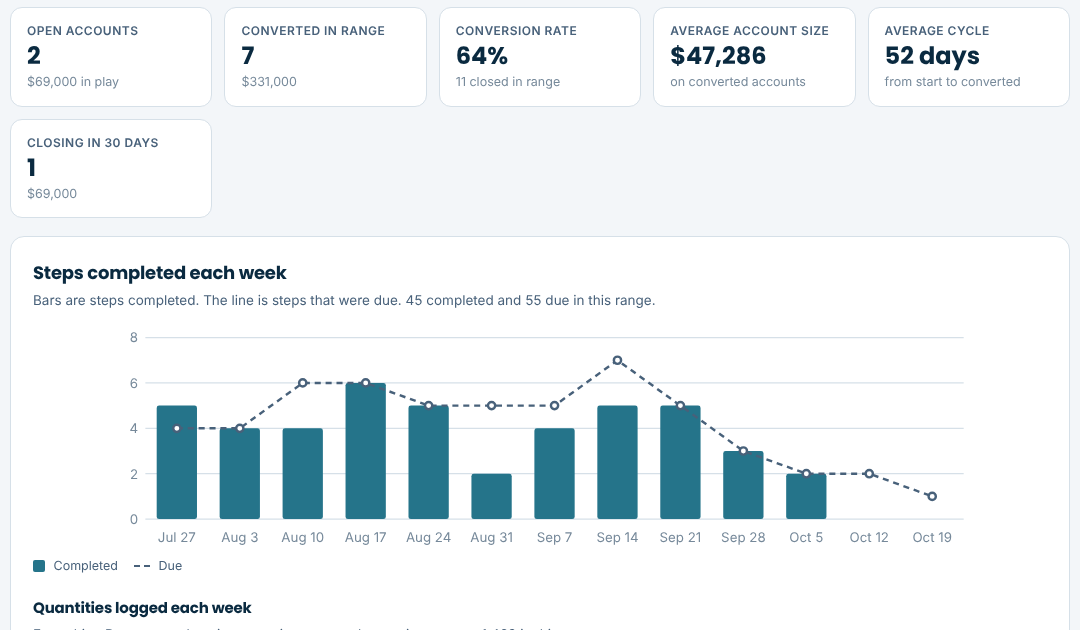1080x630 pixels.
Task: Select the Aug 24 completed bar
Action: coord(428,462)
